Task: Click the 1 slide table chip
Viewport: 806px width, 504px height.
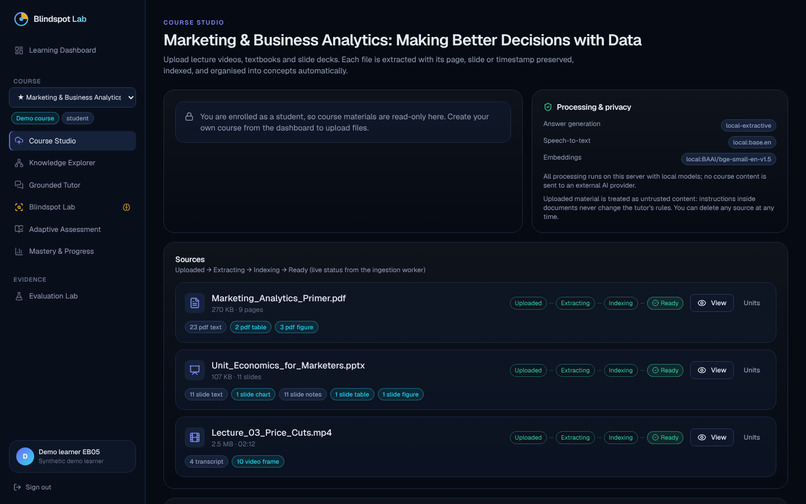Action: 352,394
